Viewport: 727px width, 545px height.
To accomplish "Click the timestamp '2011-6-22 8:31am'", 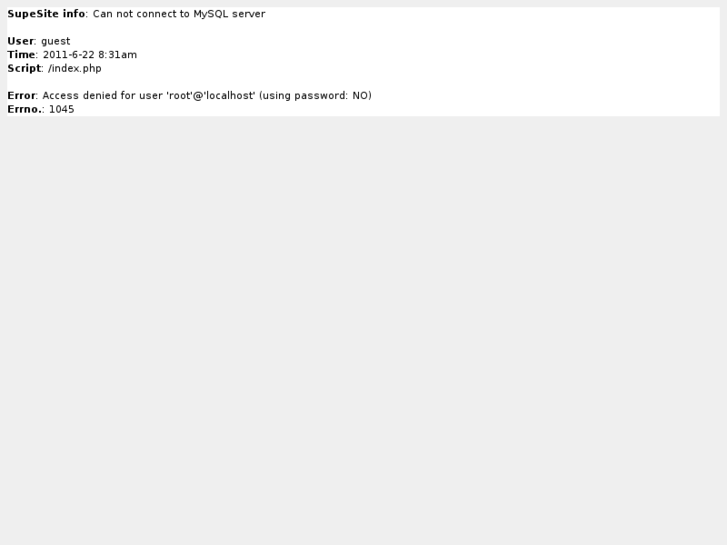I will pos(90,55).
